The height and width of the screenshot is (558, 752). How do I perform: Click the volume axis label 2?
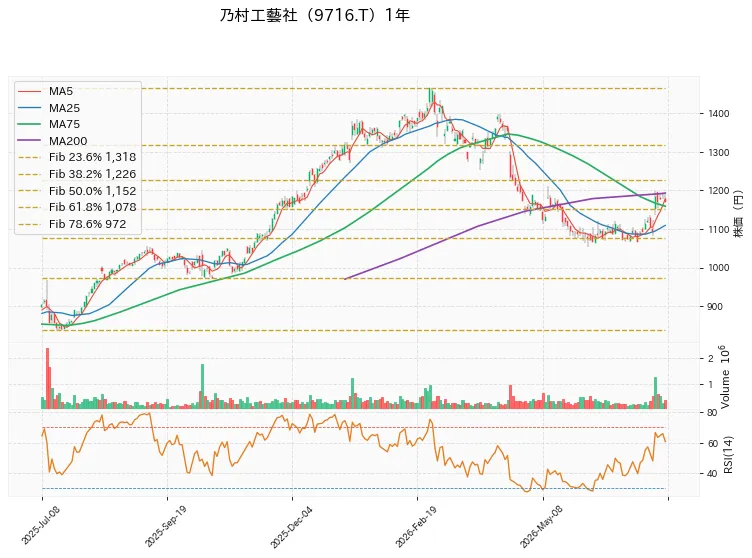(711, 358)
